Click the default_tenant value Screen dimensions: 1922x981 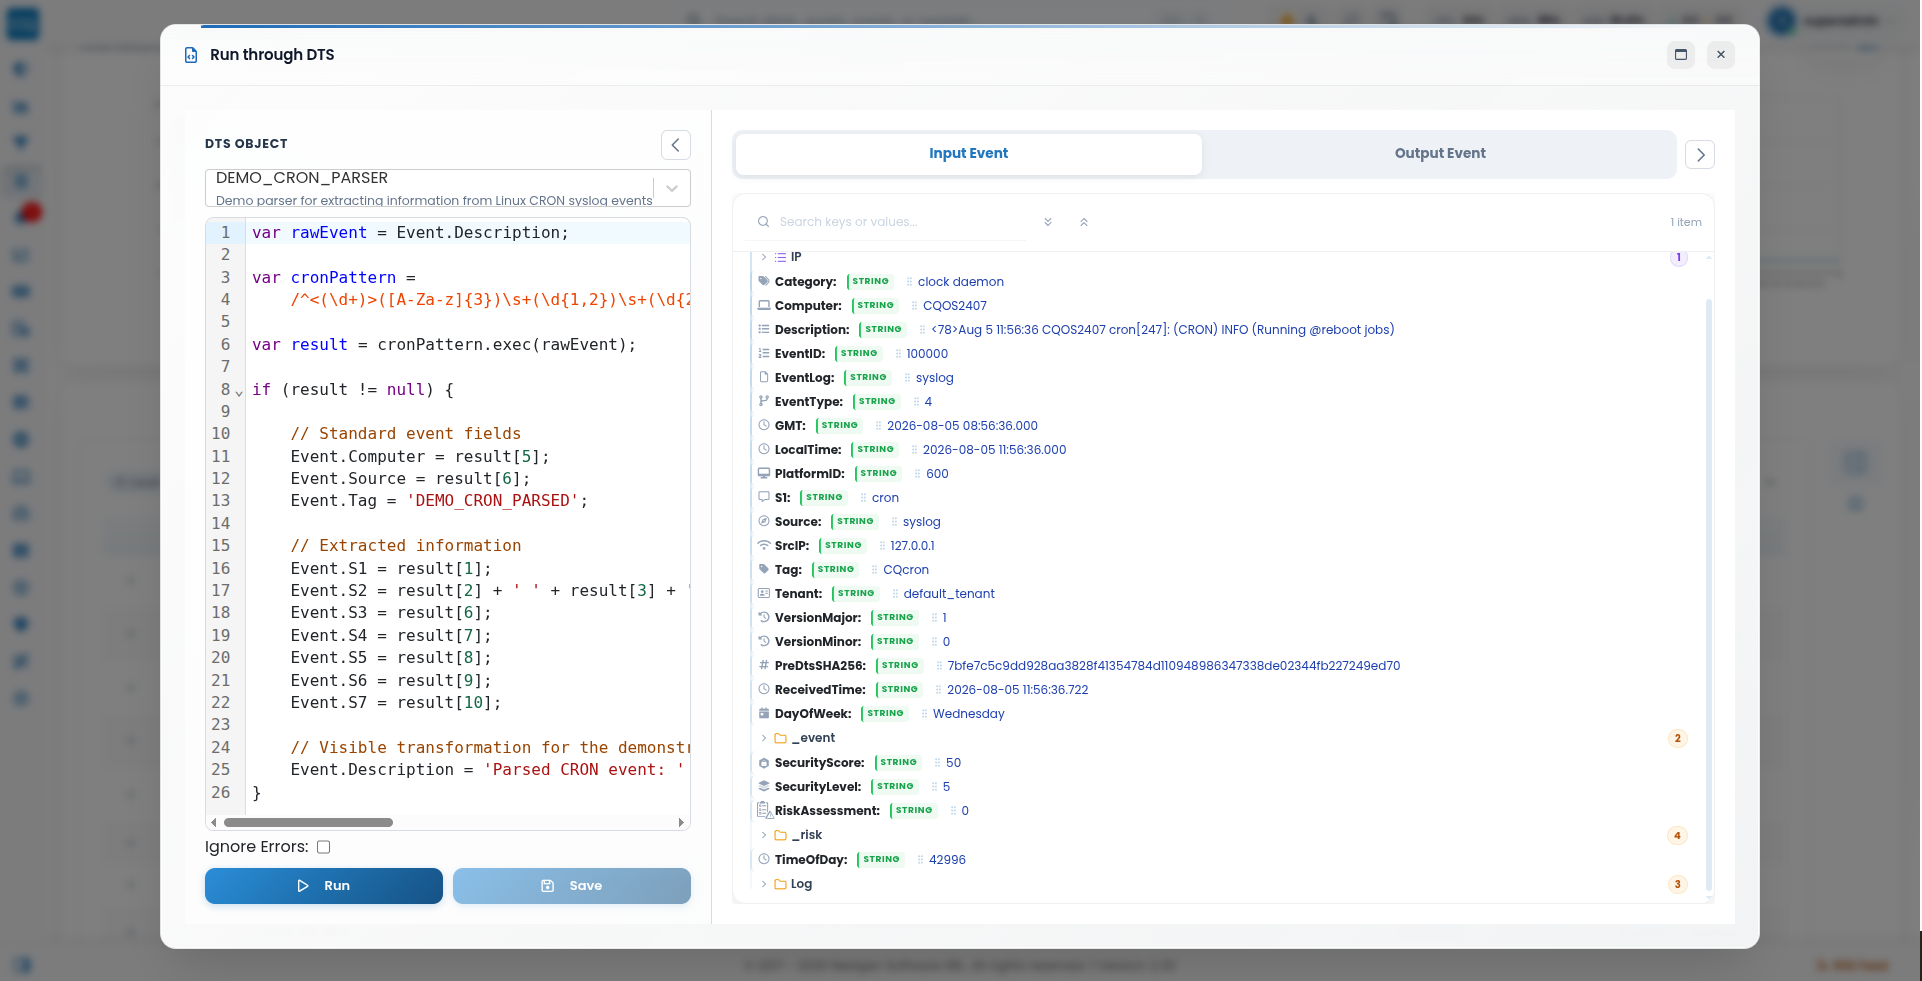949,594
